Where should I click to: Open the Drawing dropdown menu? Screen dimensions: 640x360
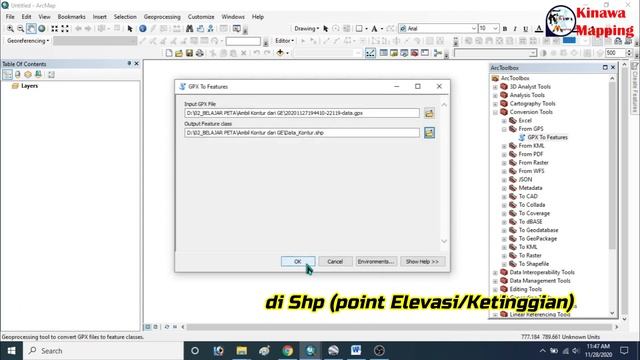[307, 29]
